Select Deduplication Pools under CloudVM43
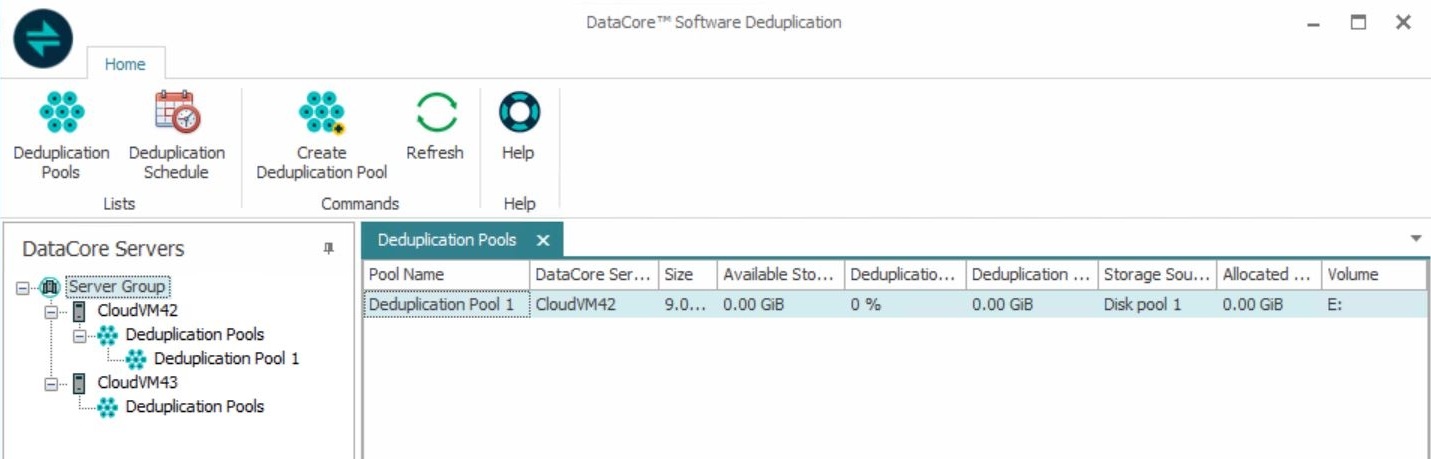Screen dimensions: 1431x459 click(x=194, y=407)
